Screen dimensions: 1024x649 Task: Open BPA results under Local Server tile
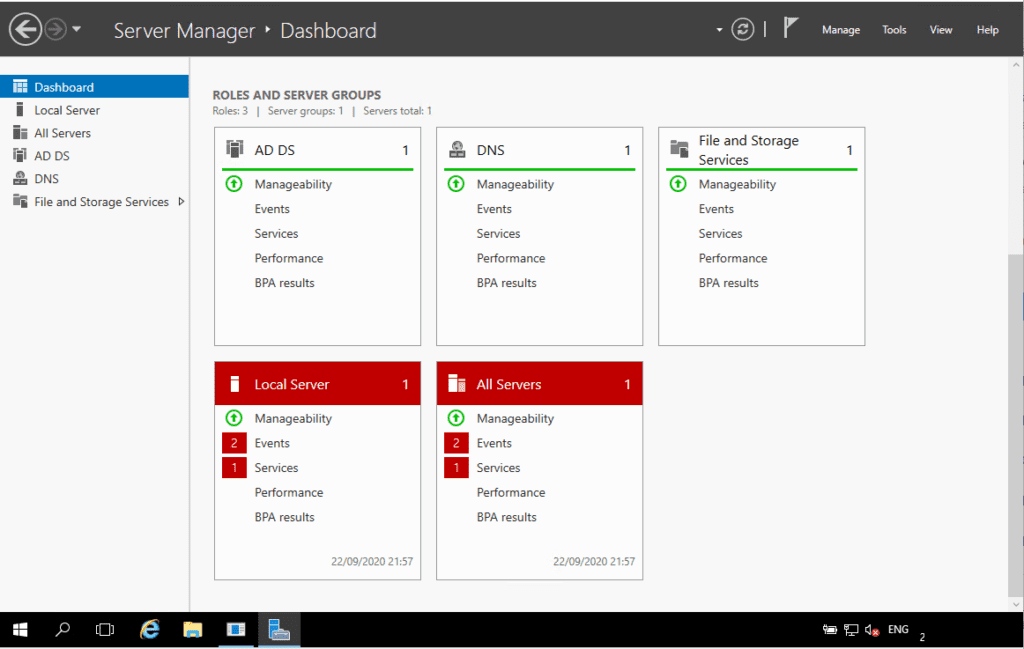pyautogui.click(x=284, y=517)
